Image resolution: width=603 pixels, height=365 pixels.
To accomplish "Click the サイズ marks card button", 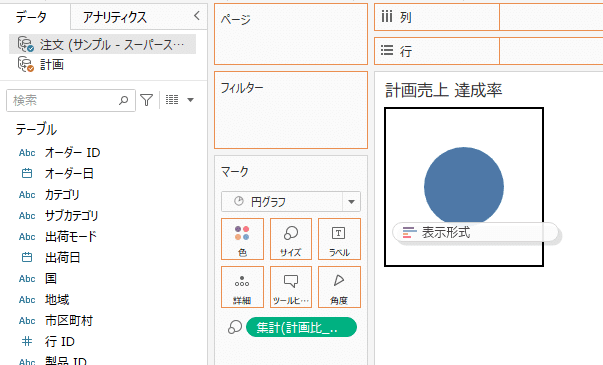I will (x=291, y=239).
